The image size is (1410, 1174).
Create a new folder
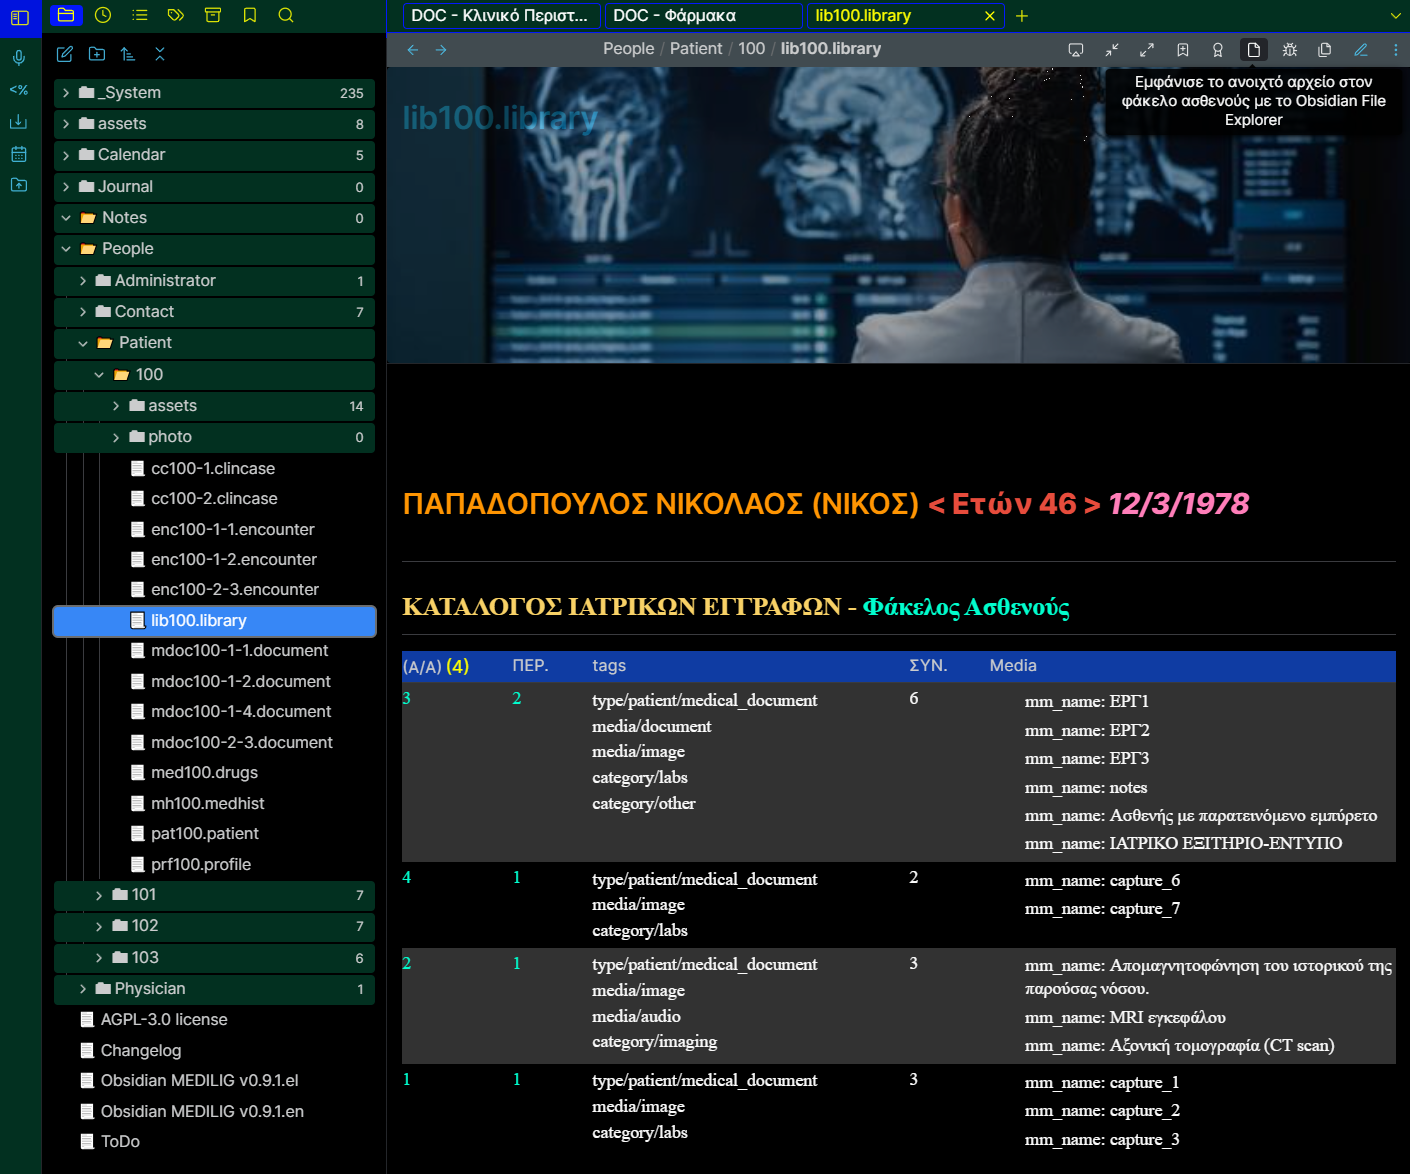pyautogui.click(x=97, y=54)
